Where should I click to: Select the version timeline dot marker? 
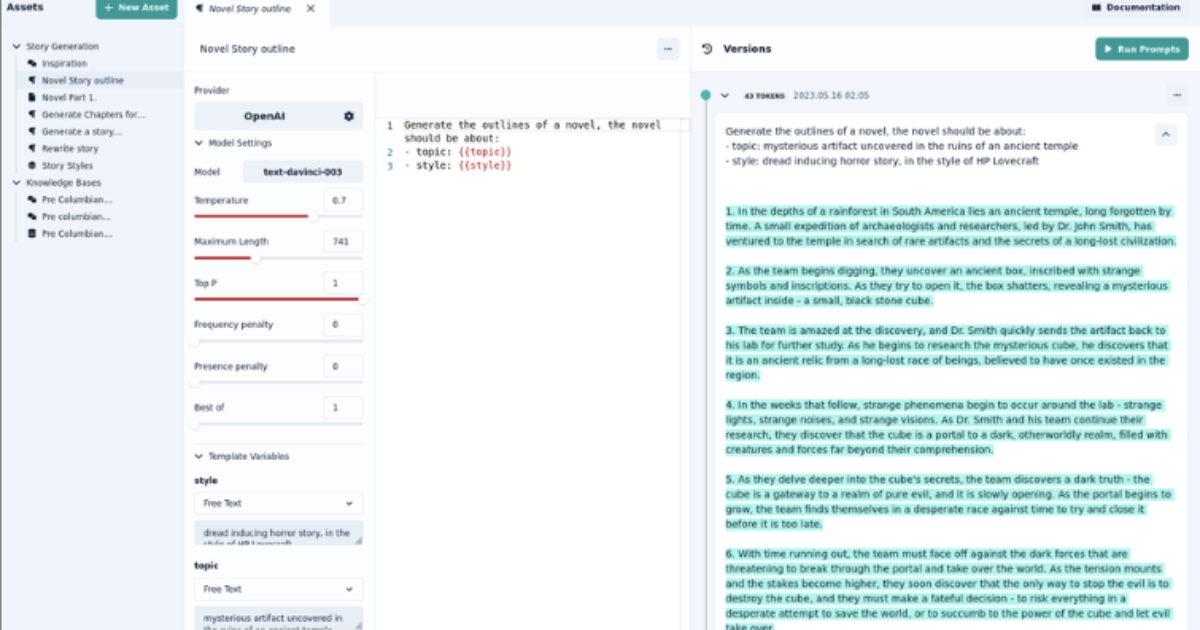pos(705,95)
